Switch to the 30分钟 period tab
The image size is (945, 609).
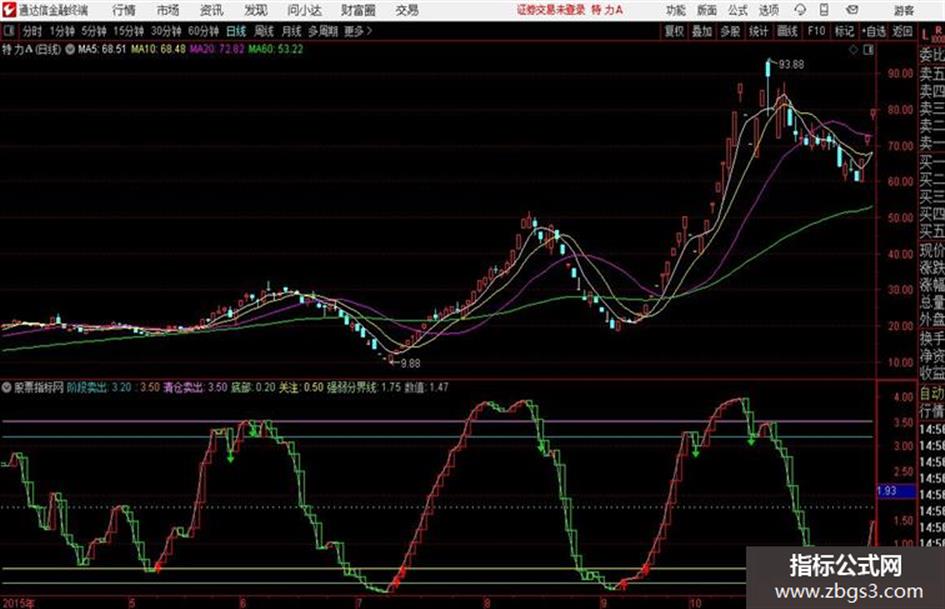[x=166, y=31]
